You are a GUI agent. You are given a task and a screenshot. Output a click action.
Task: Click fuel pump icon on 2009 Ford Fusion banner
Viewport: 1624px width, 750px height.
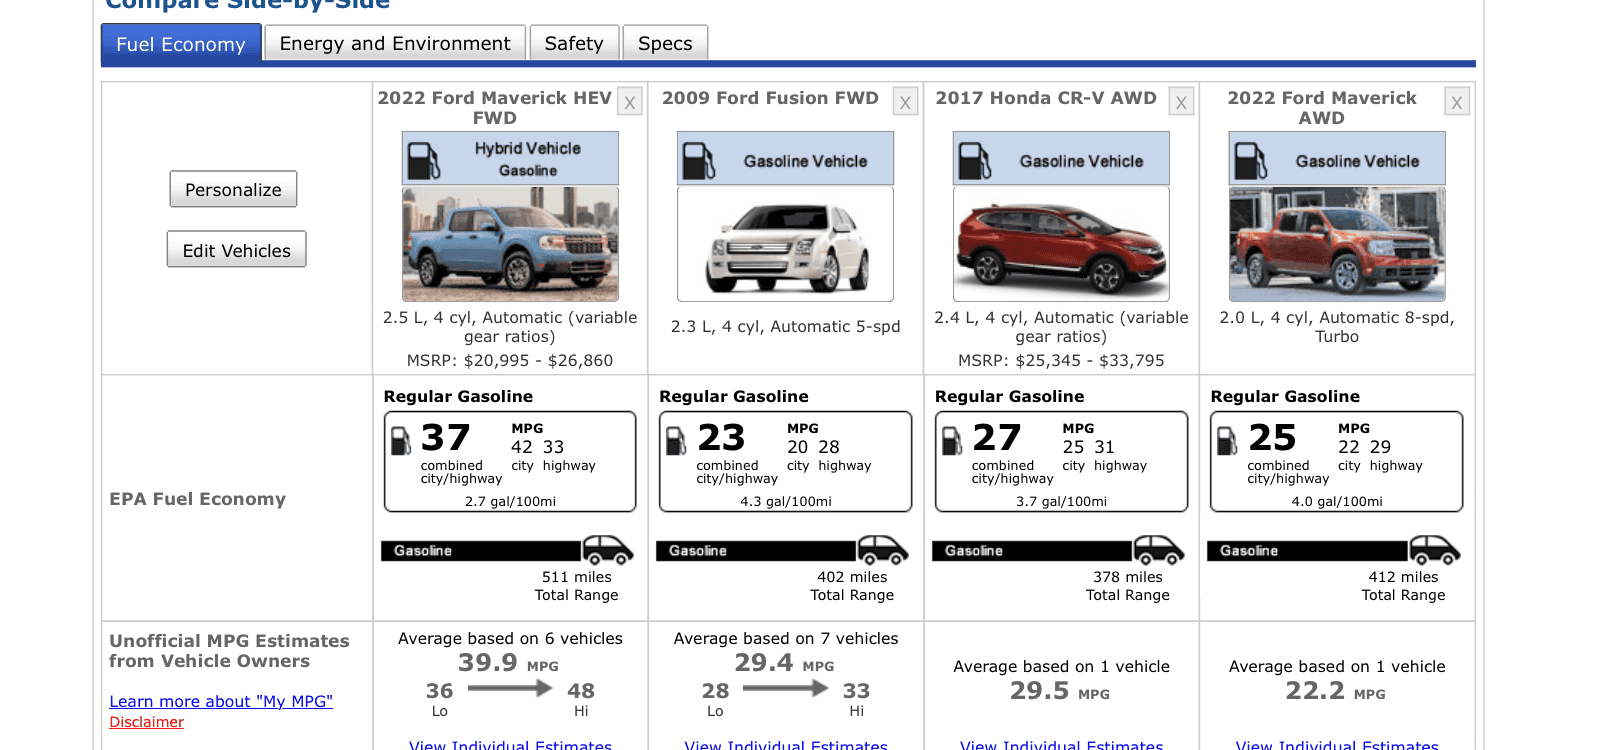click(699, 160)
